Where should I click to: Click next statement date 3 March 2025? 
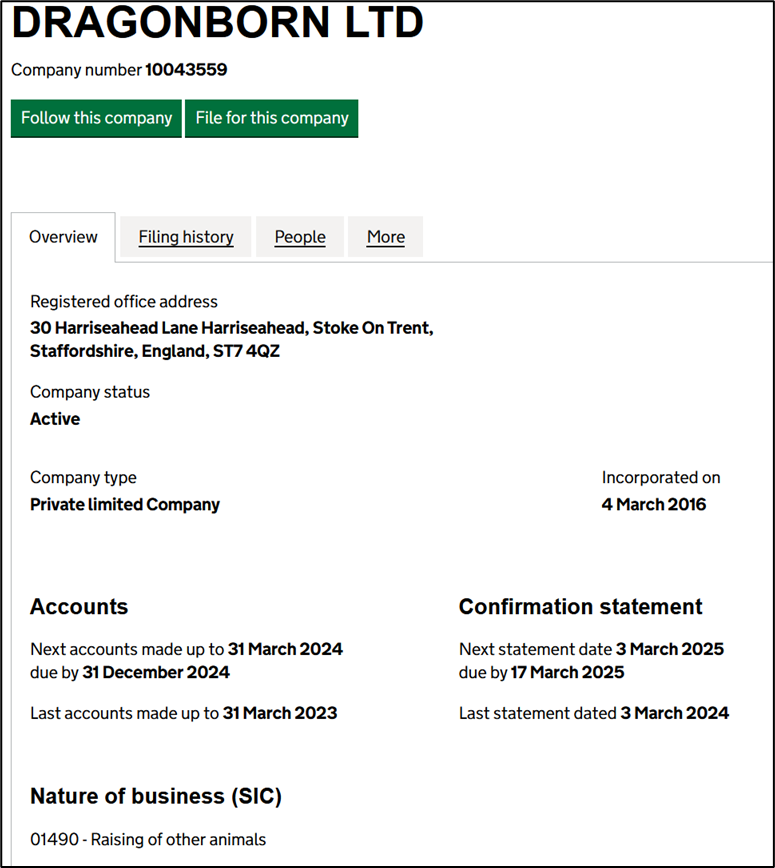670,649
